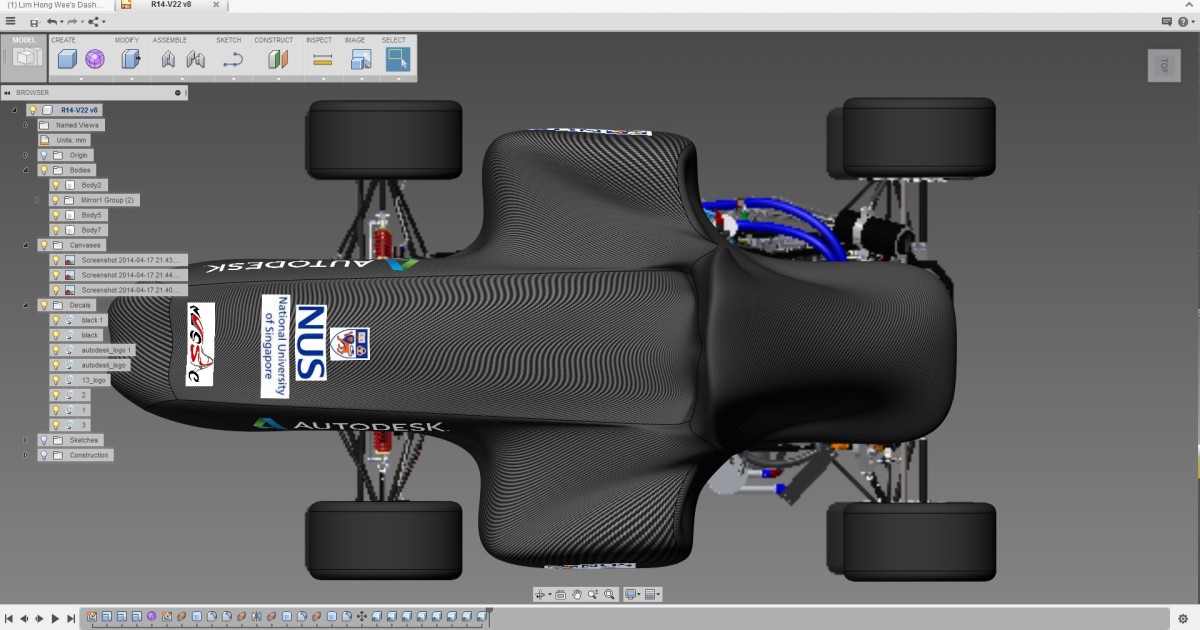Collapse the Bodies folder
Screen dimensions: 1200x630
click(x=26, y=170)
